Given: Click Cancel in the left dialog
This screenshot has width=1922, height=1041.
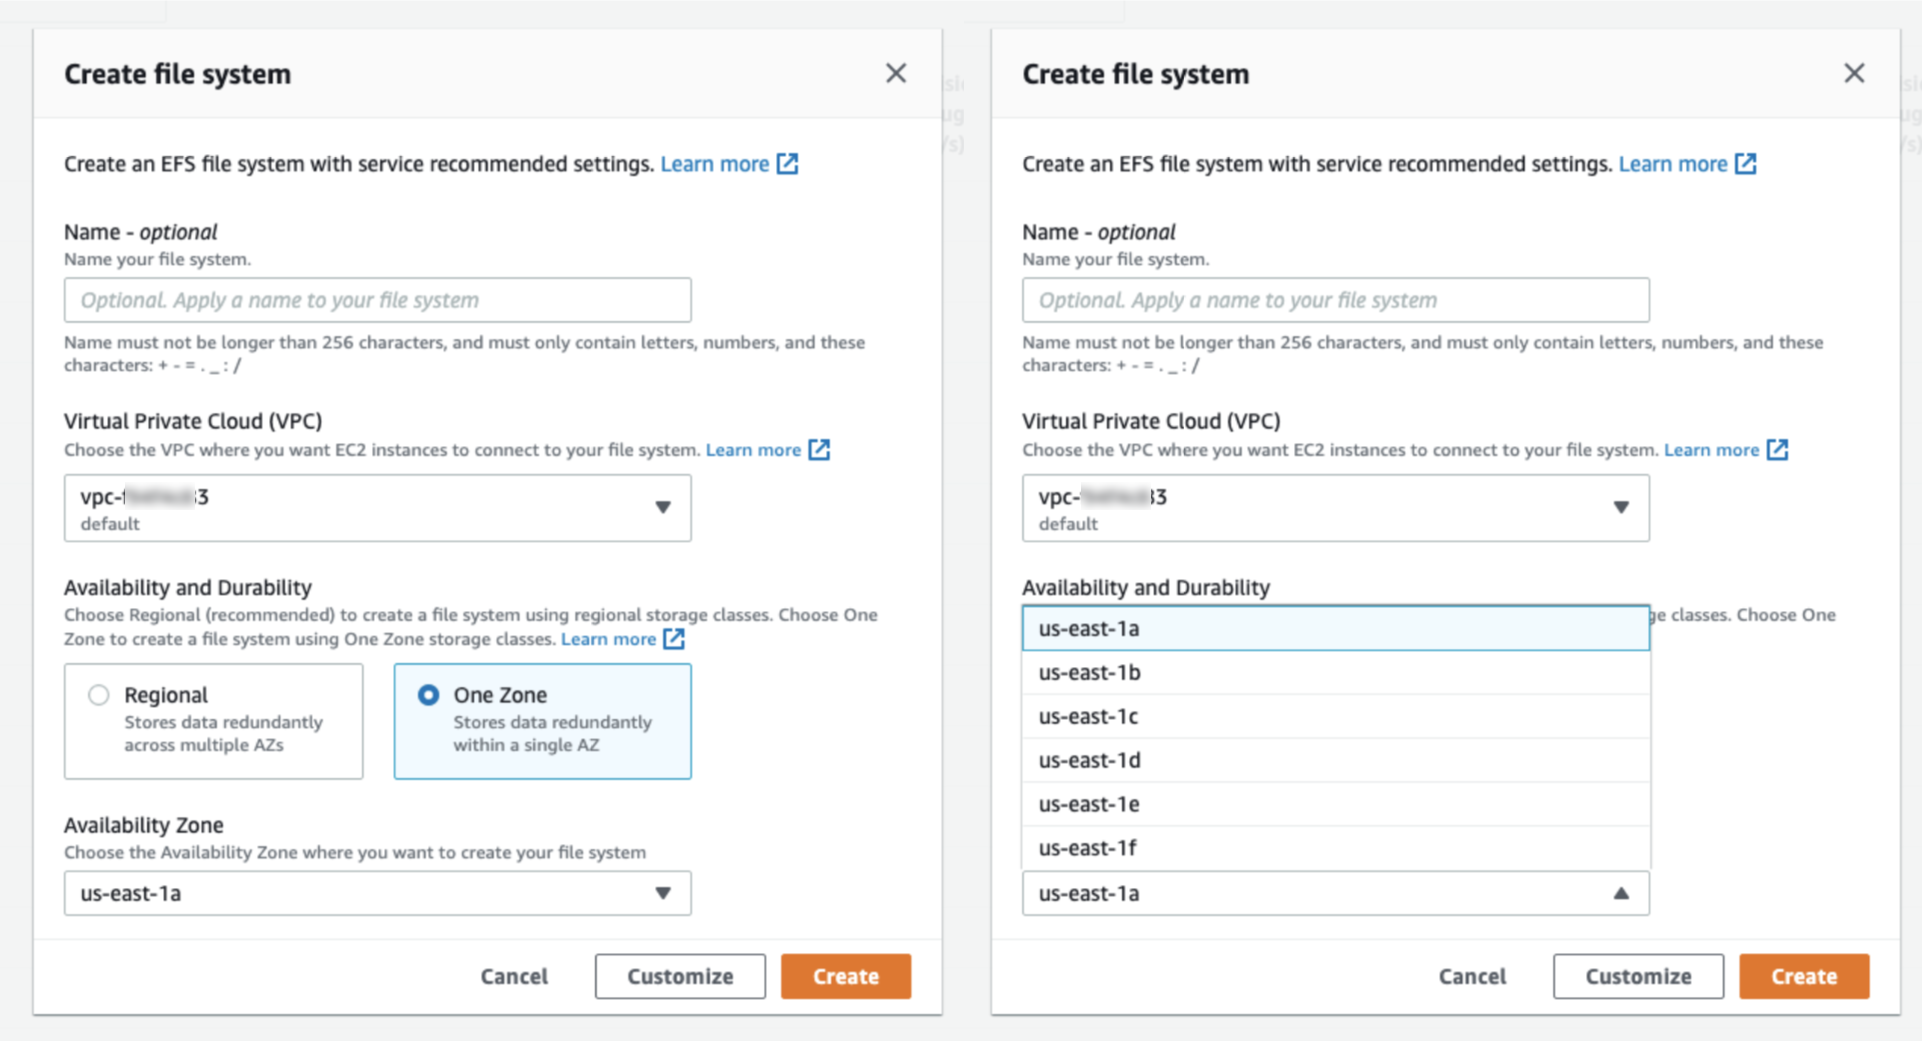Looking at the screenshot, I should [514, 976].
